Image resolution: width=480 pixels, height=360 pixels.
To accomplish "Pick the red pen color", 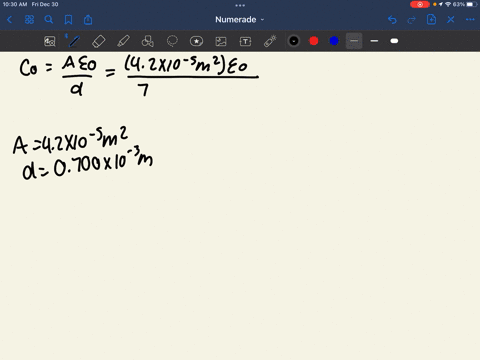I will click(314, 41).
